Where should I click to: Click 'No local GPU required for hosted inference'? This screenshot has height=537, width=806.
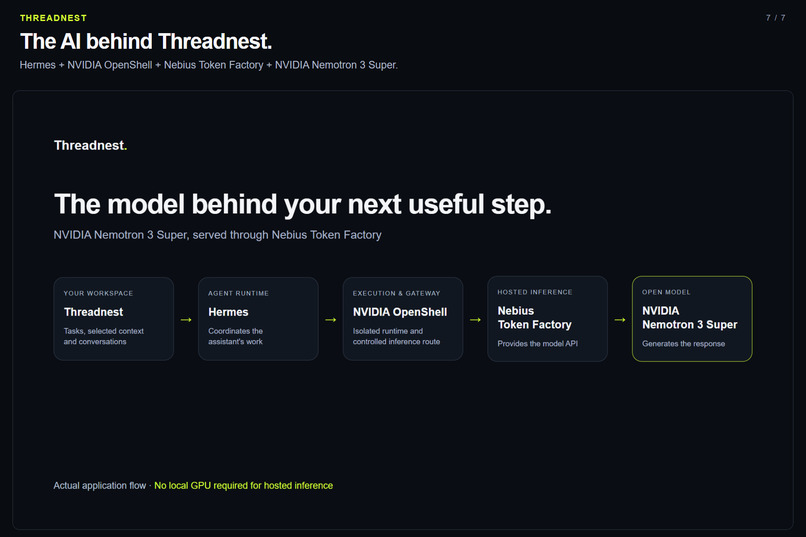tap(244, 486)
